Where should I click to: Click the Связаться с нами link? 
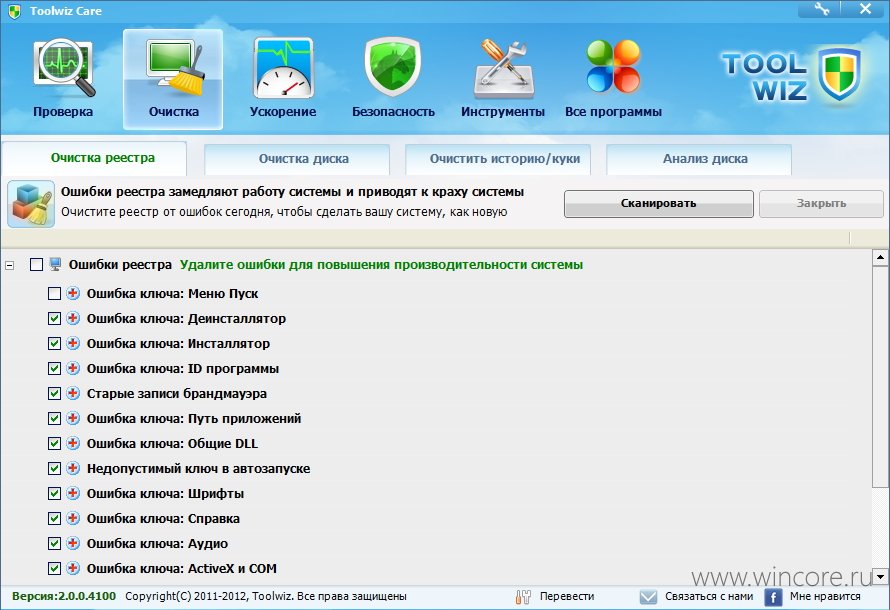coord(709,596)
